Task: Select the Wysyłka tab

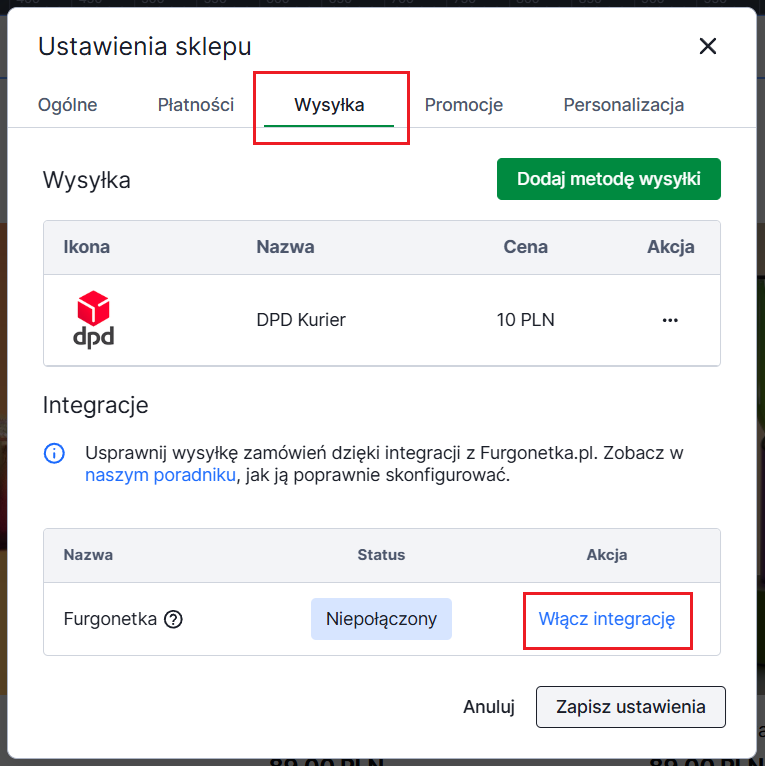Action: [329, 105]
